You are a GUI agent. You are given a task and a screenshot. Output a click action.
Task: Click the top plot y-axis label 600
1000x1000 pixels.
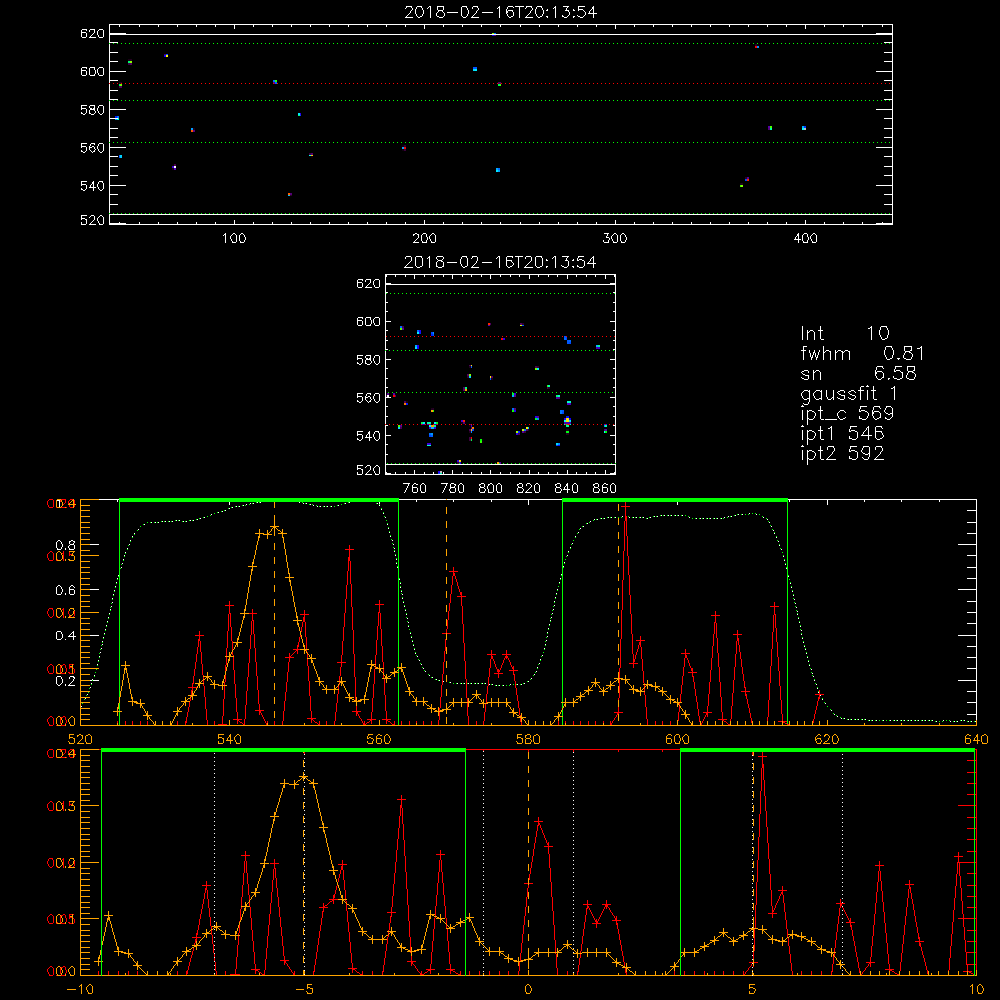(x=92, y=71)
